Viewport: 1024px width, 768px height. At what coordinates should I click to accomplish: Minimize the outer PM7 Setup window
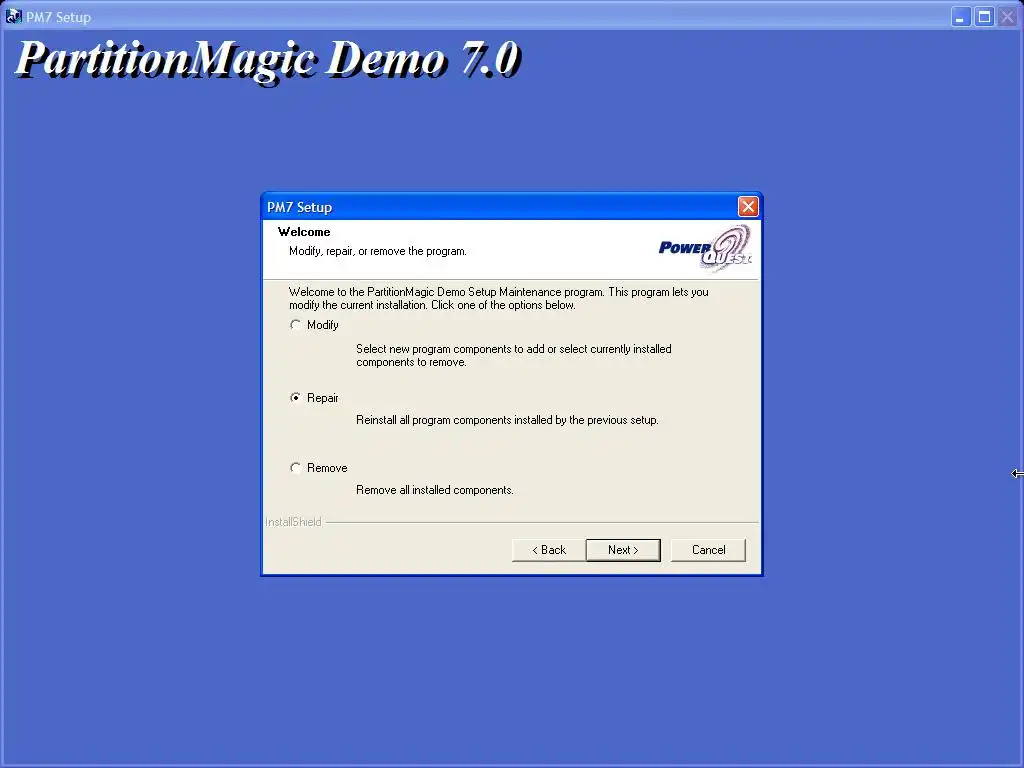tap(960, 16)
